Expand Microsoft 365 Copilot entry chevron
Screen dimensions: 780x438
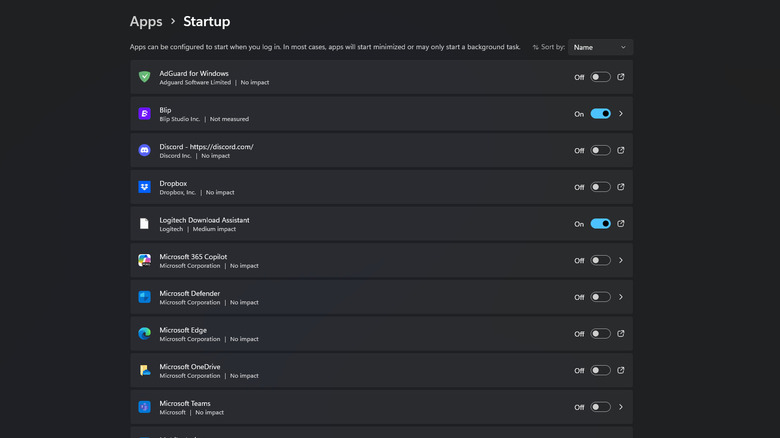point(621,260)
